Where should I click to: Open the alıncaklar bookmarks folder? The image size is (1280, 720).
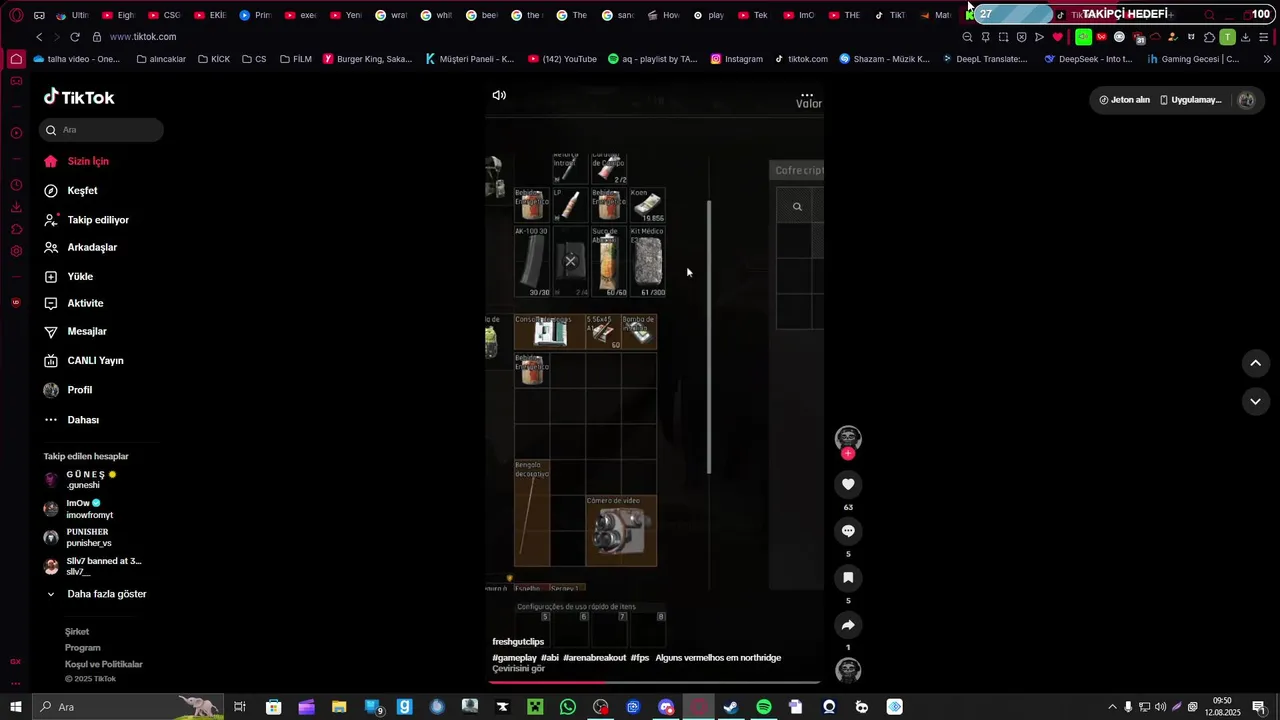[x=161, y=59]
